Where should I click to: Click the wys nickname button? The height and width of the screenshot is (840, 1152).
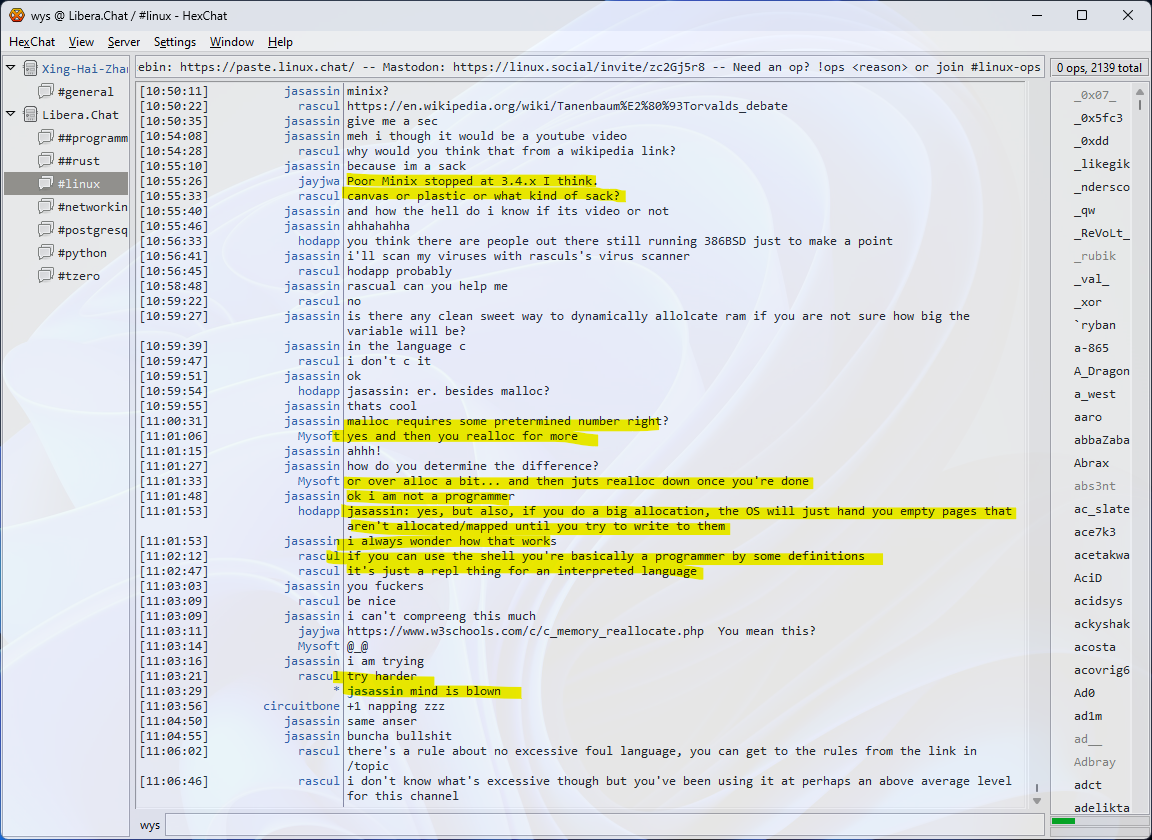tap(150, 825)
